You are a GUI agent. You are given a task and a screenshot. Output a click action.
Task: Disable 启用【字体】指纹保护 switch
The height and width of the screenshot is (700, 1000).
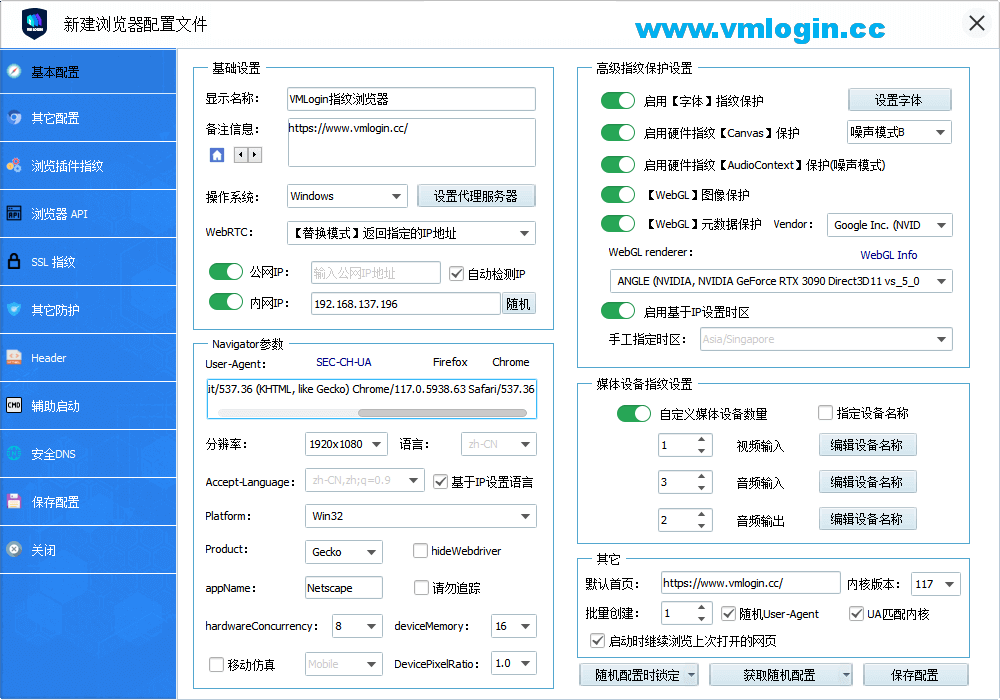point(618,101)
